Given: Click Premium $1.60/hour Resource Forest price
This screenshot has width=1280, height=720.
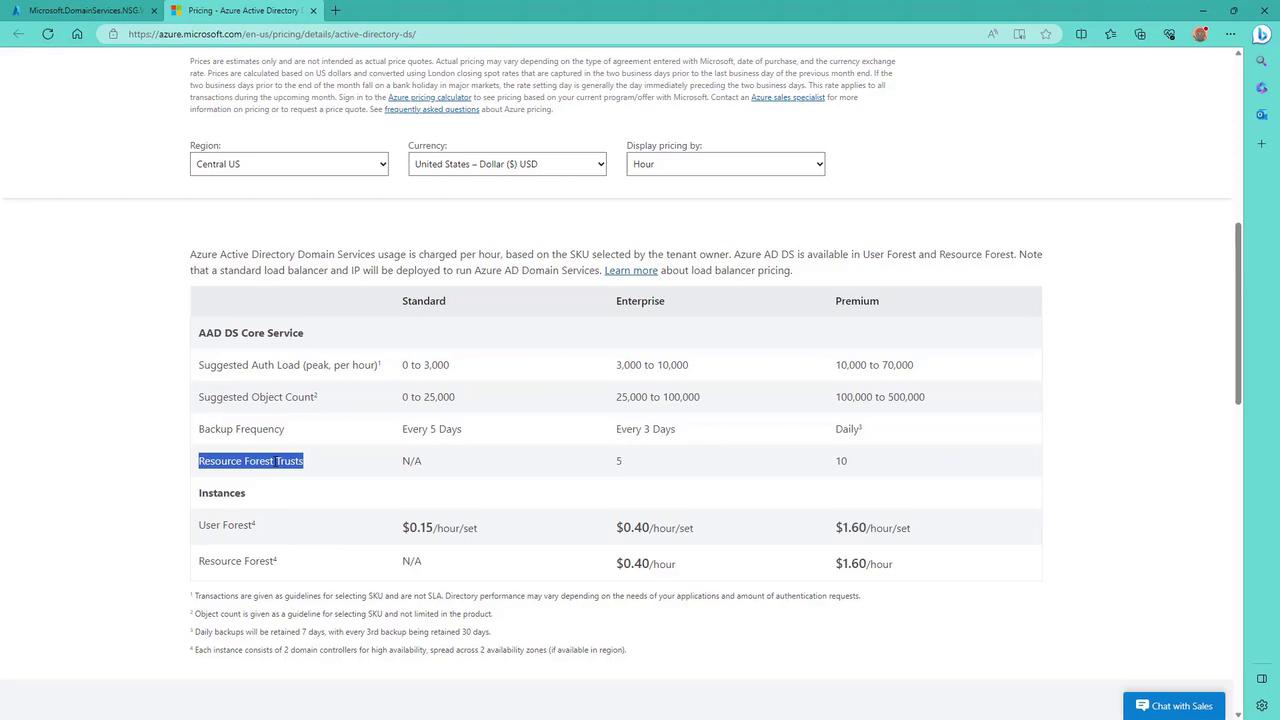Looking at the screenshot, I should [x=864, y=564].
